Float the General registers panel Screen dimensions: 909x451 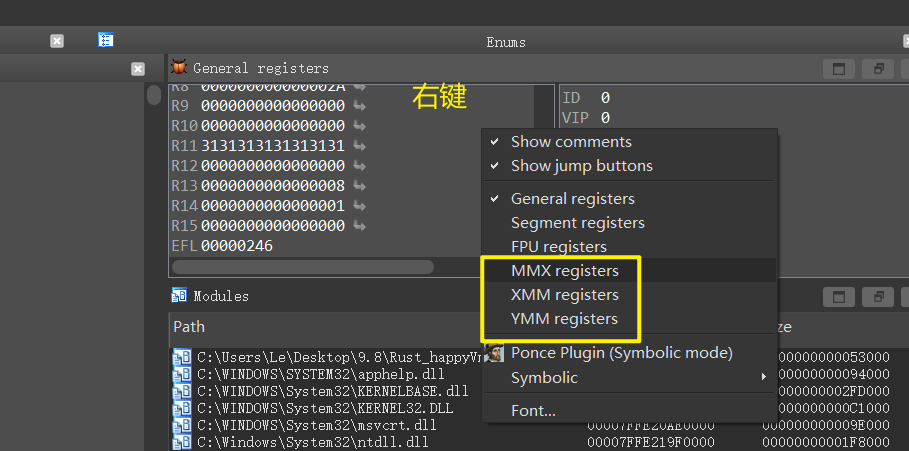pyautogui.click(x=878, y=69)
